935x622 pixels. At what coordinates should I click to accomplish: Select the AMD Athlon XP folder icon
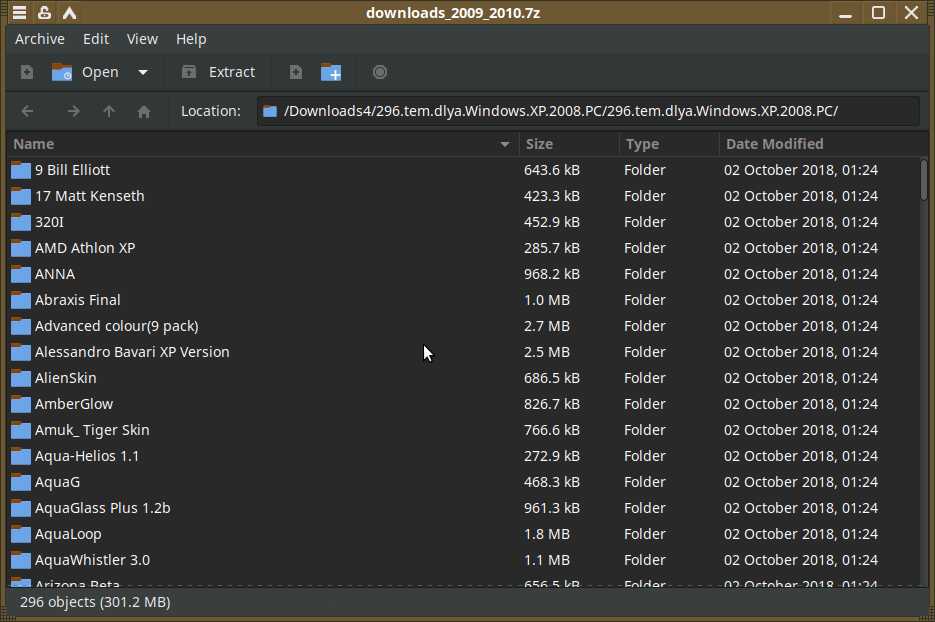tap(21, 248)
